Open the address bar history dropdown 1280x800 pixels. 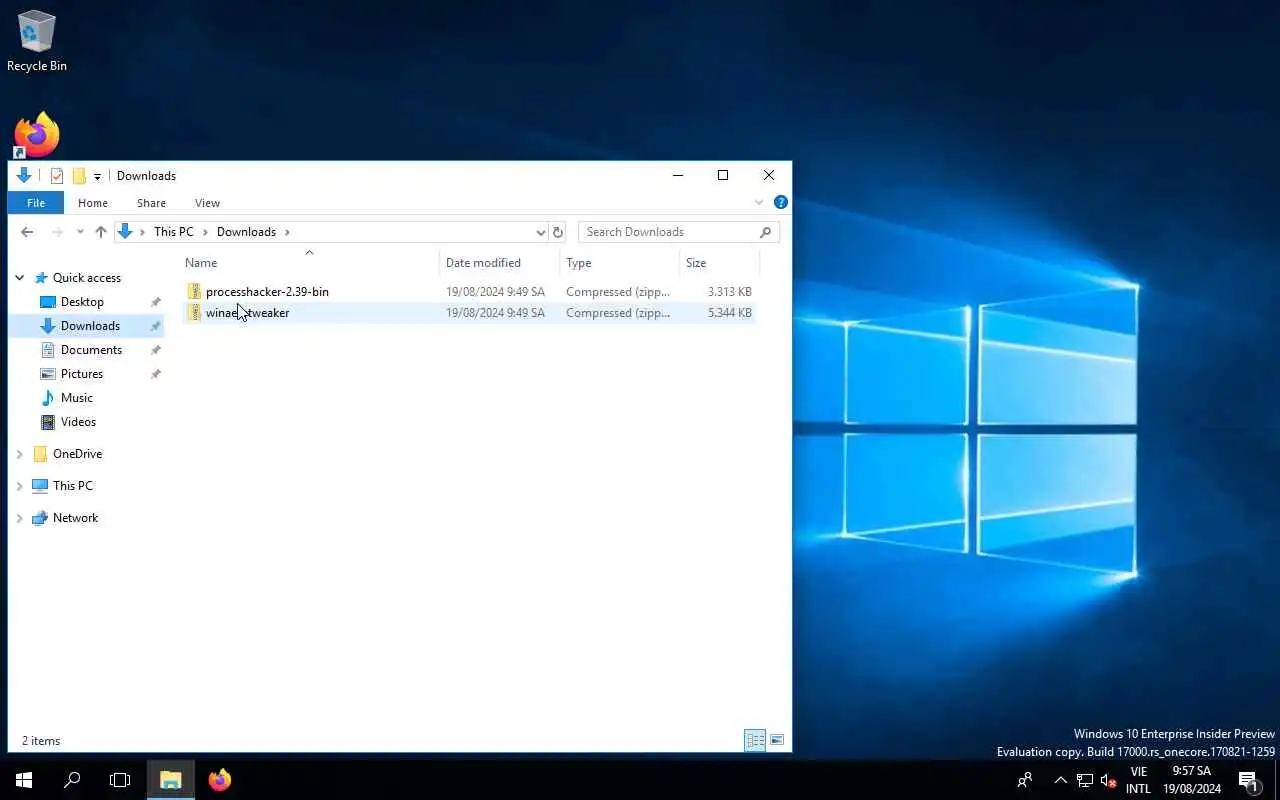(x=541, y=232)
